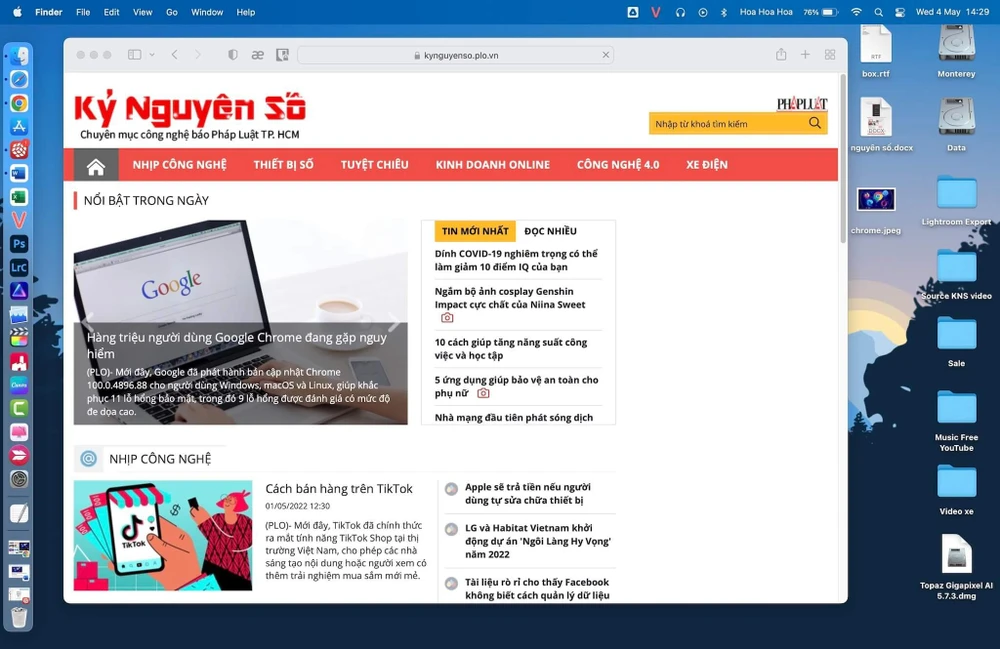Go to the previous featured slide with the left arrow
The width and height of the screenshot is (1000, 649).
(88, 322)
